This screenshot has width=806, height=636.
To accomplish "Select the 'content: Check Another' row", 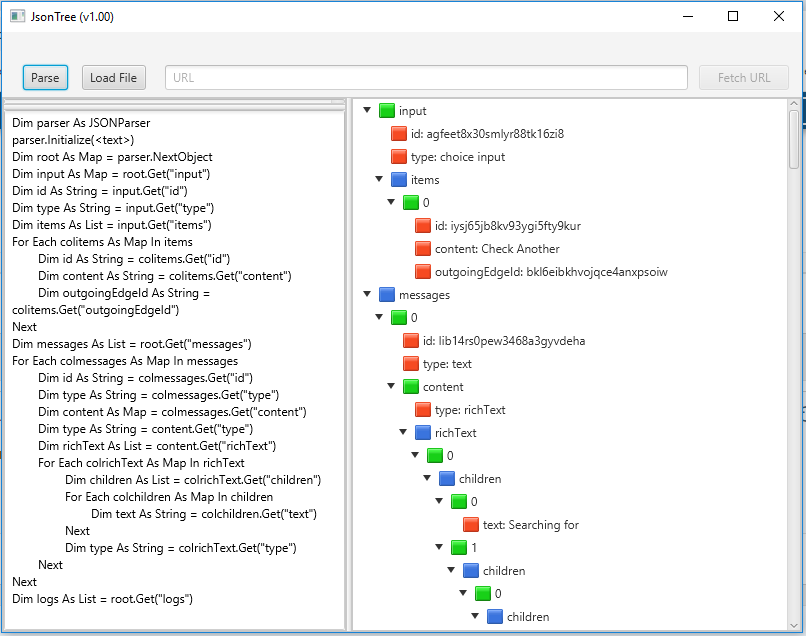I will click(x=571, y=249).
